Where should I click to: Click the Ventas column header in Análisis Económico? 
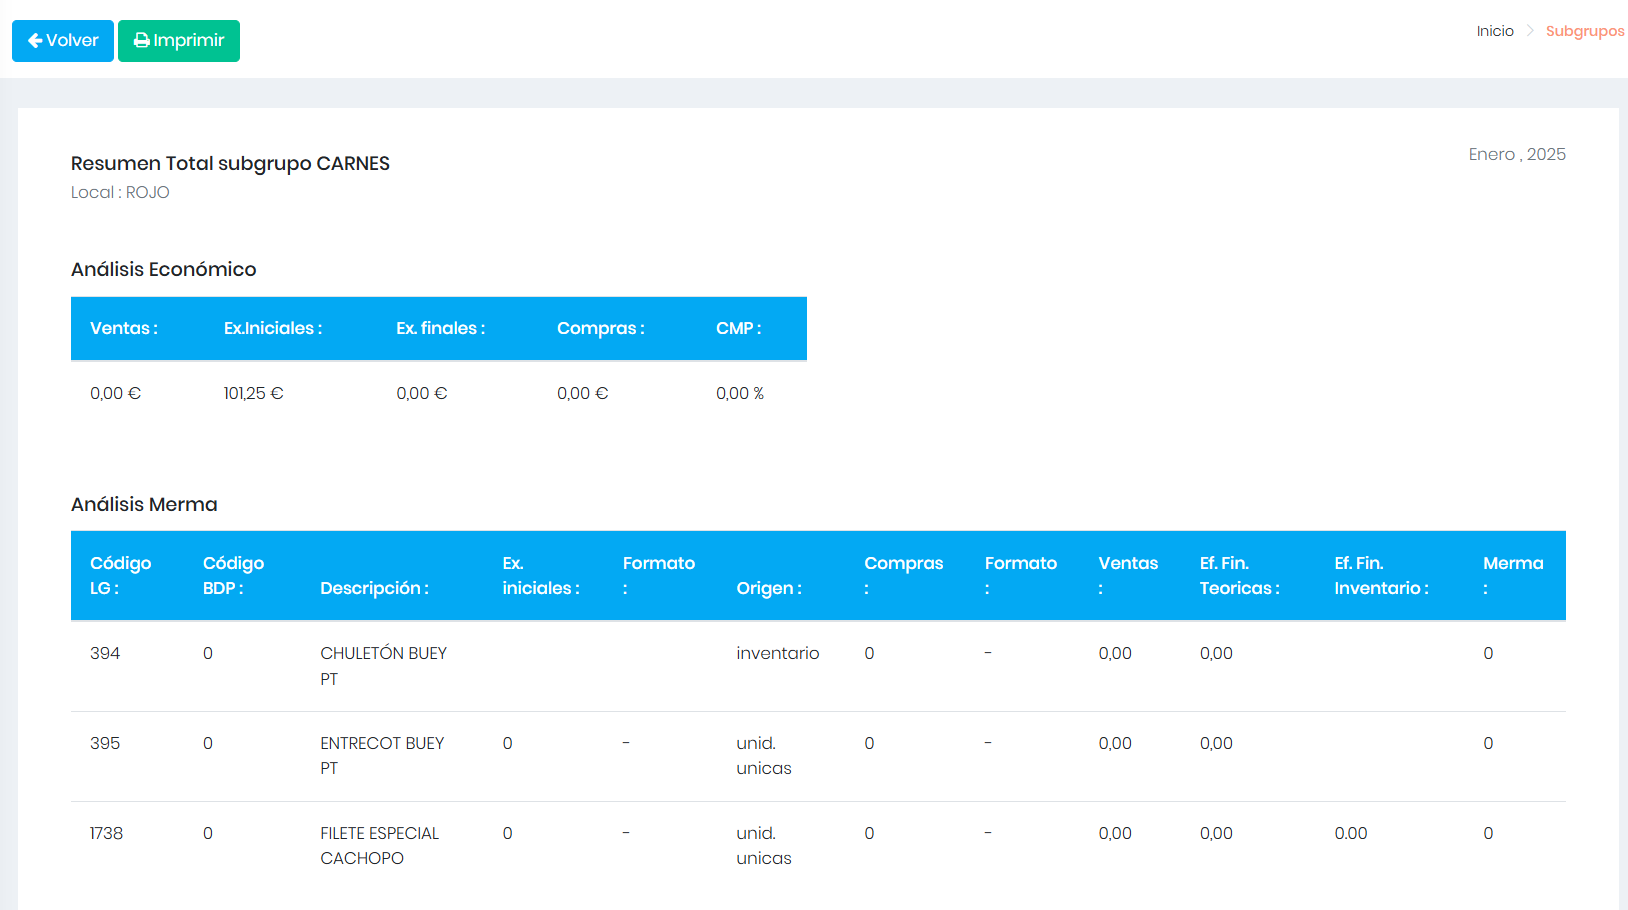coord(124,328)
